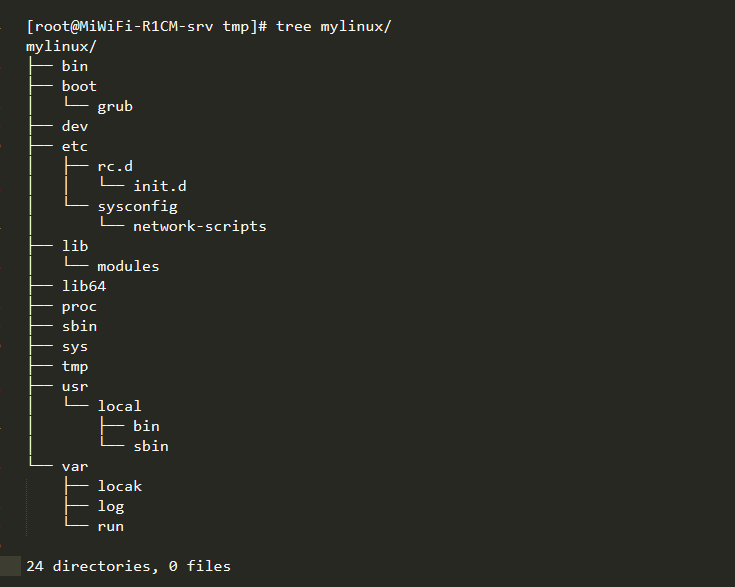Click the tree mylinux/ command text

click(x=333, y=27)
